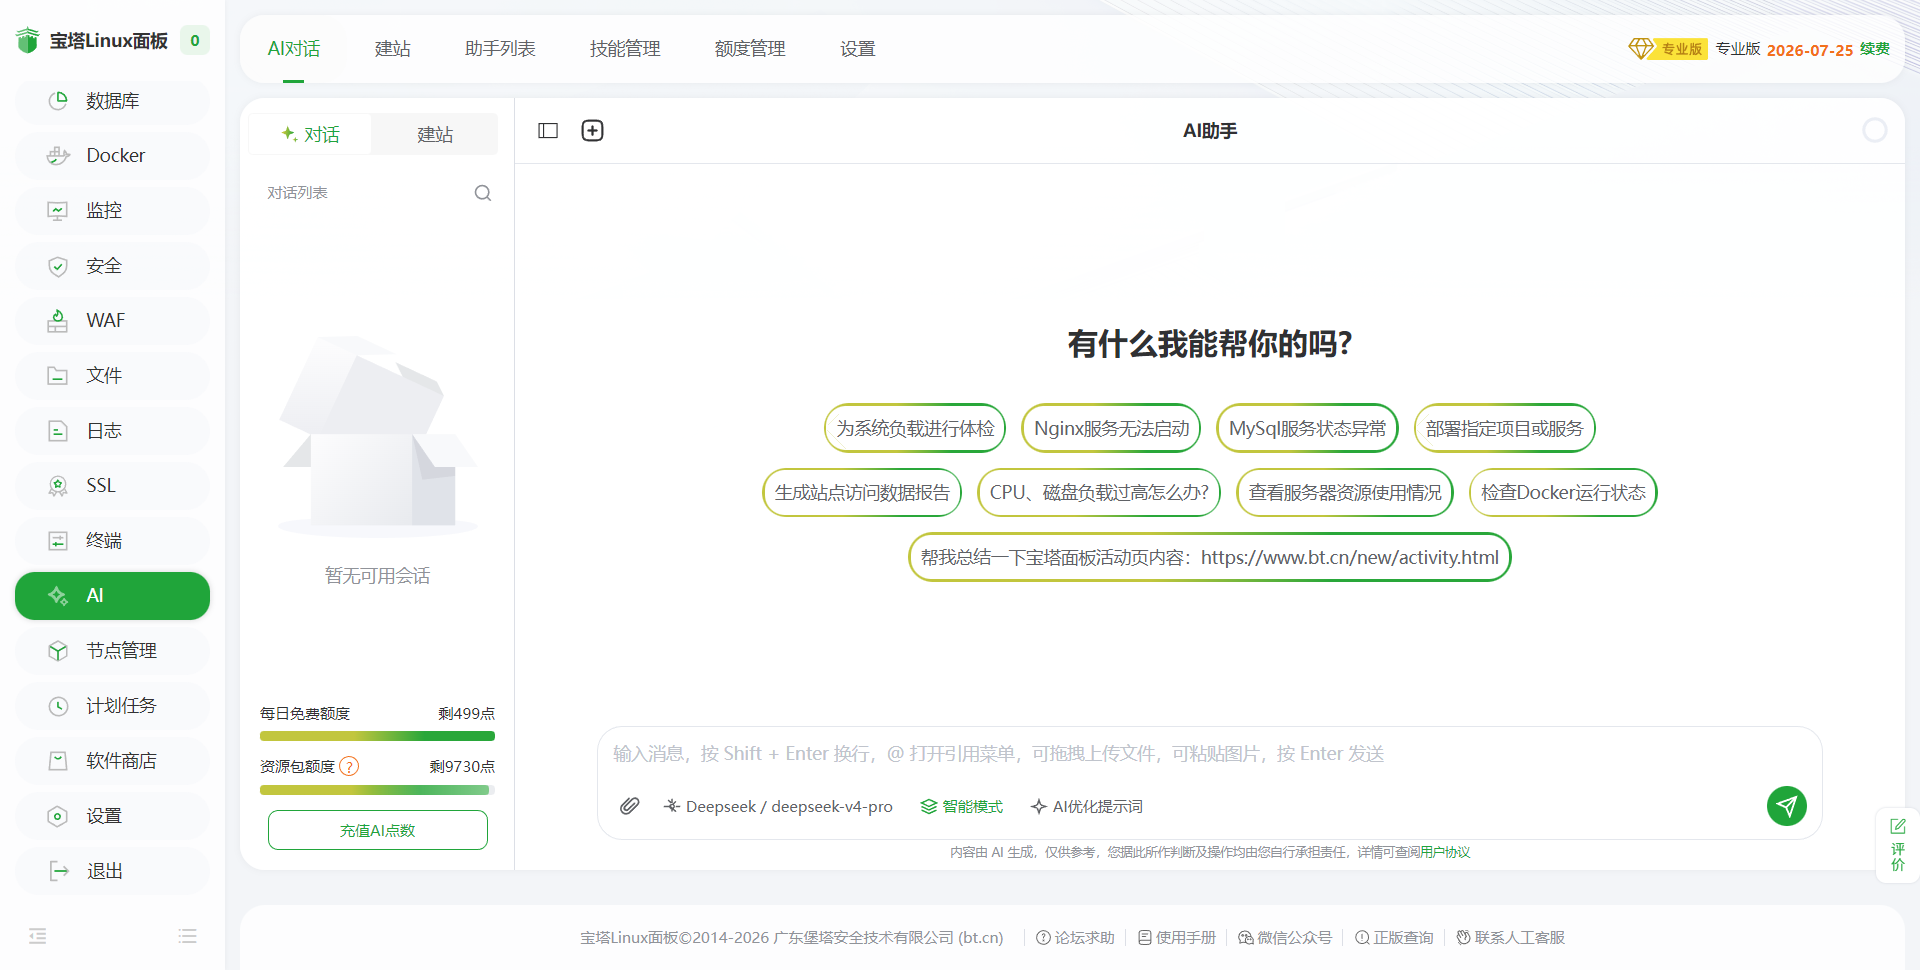
Task: Click the 续费 link
Action: [1875, 49]
